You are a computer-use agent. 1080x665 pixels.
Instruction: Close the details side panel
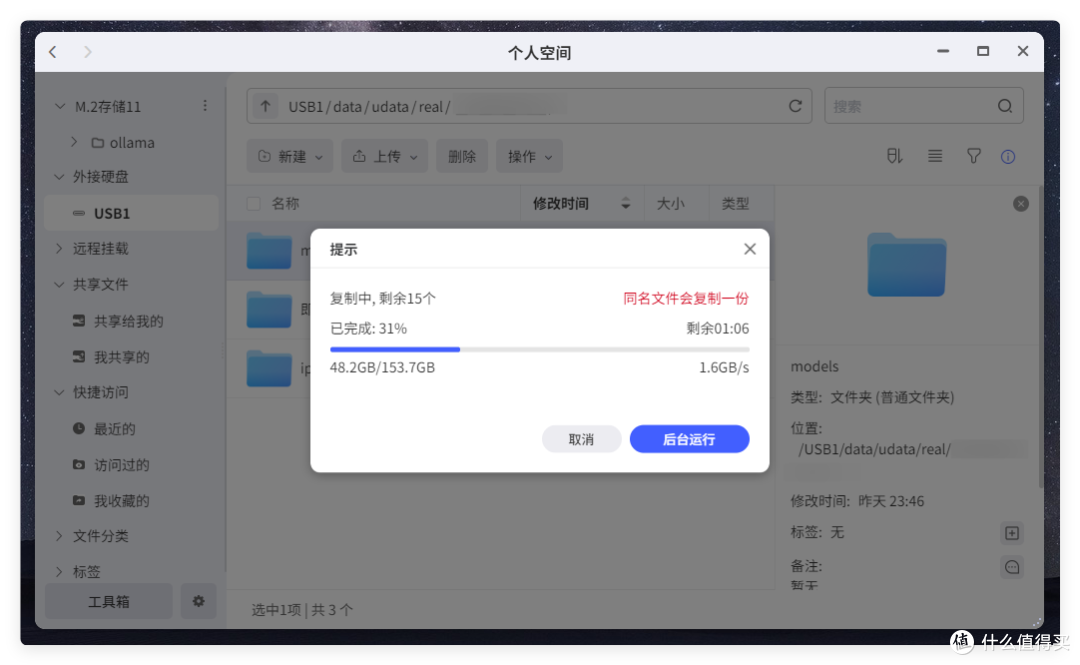(1021, 204)
